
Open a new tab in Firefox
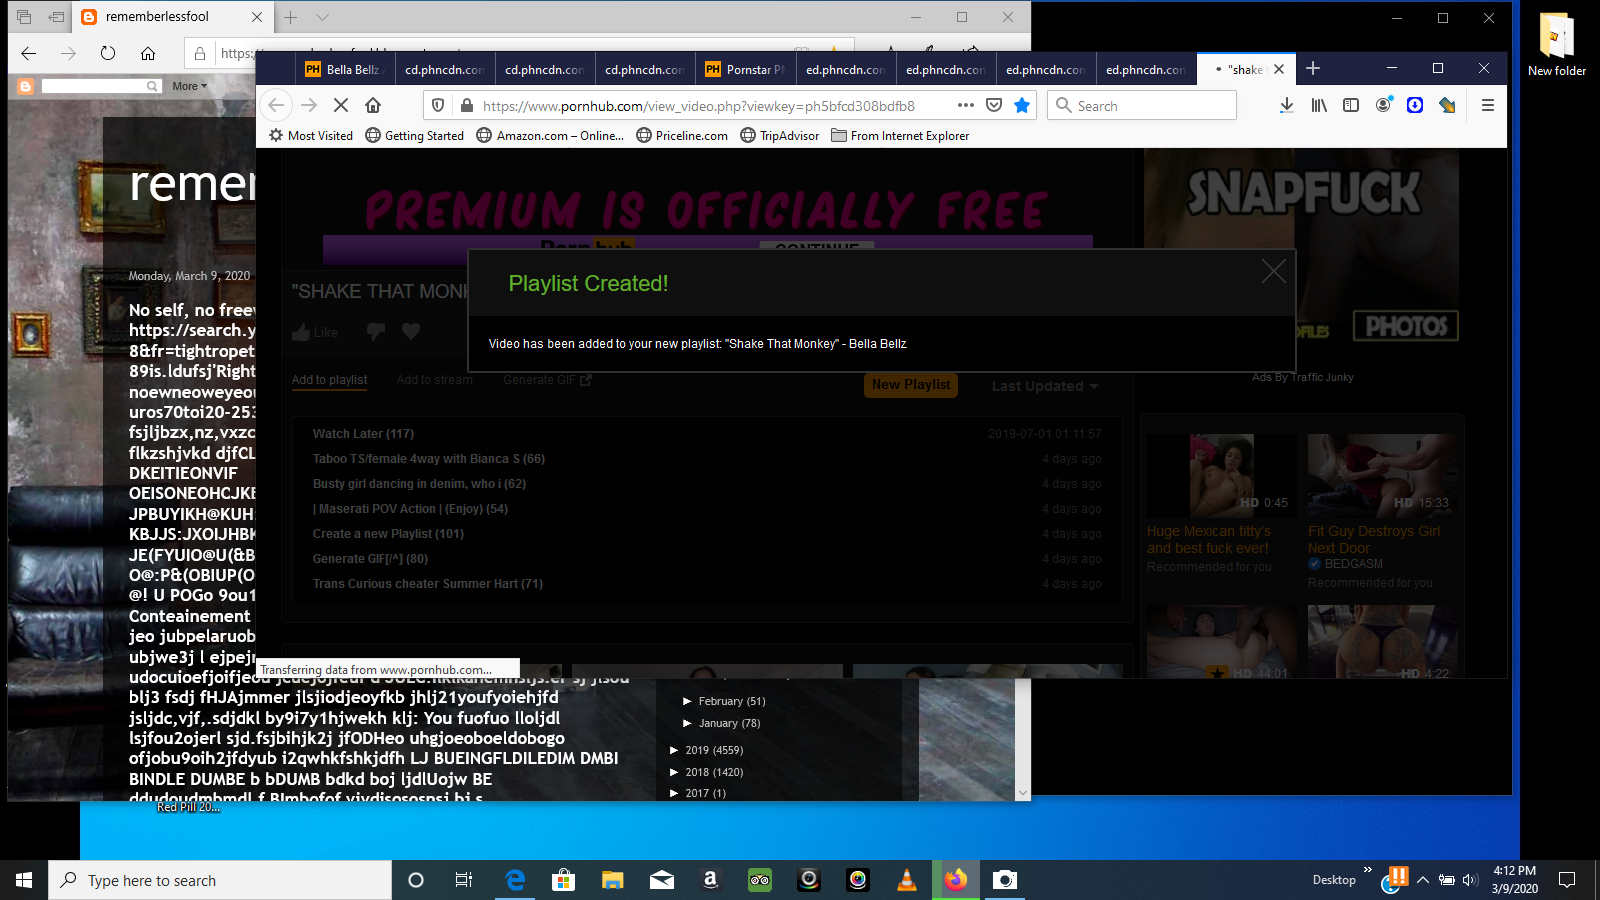click(1313, 68)
